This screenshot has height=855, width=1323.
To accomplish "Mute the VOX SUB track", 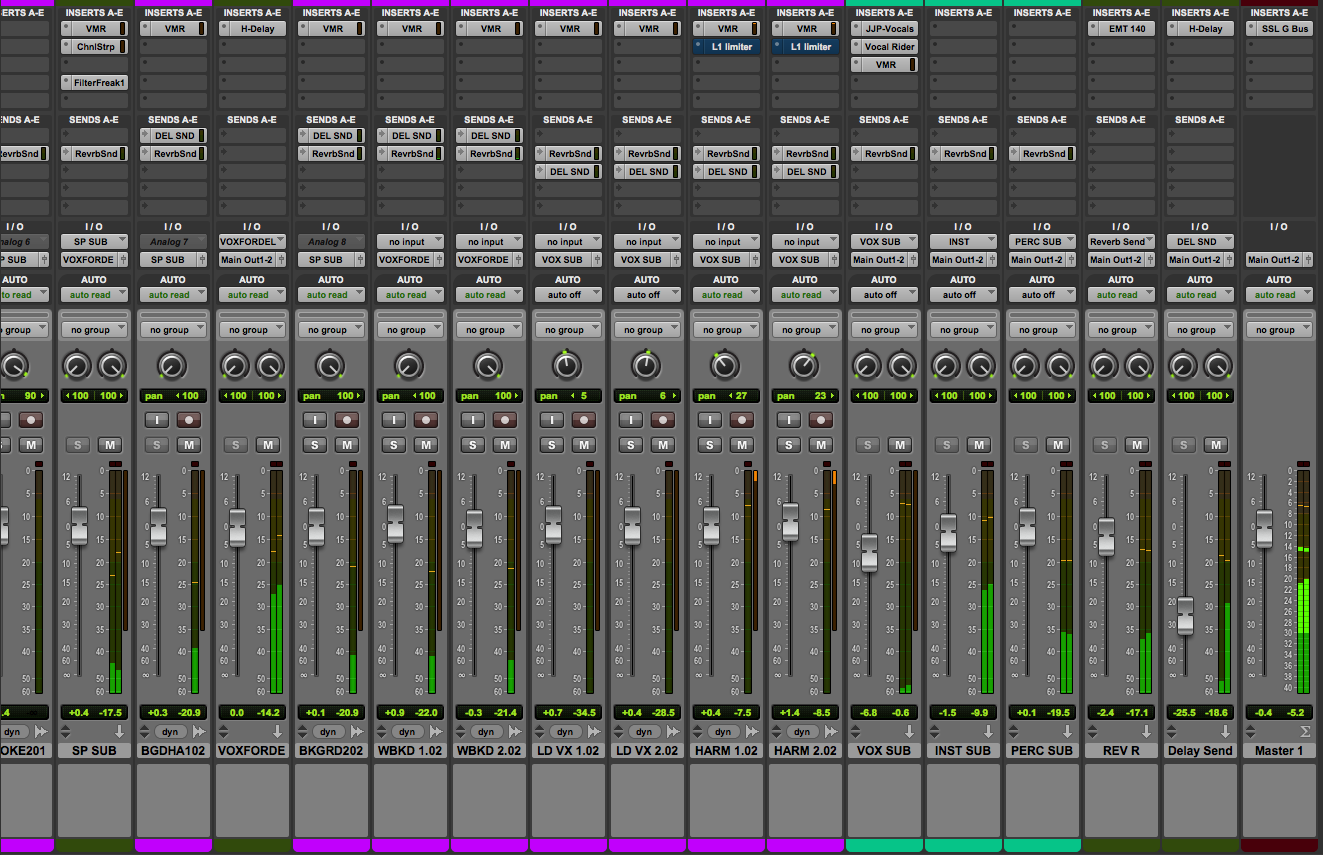I will [900, 445].
